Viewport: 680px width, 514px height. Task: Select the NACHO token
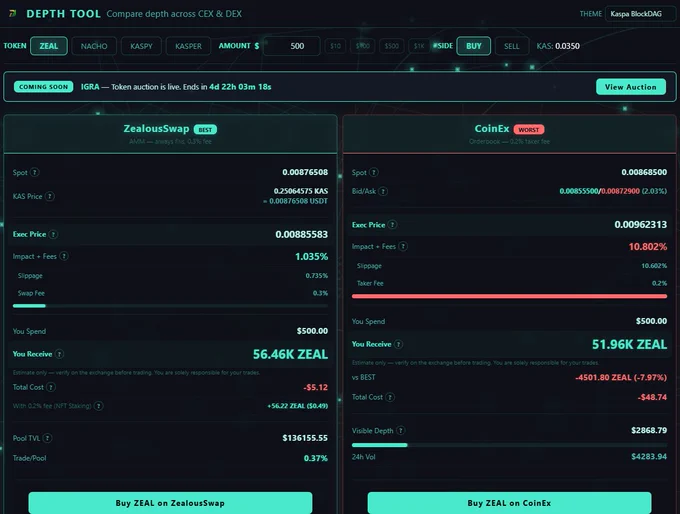pyautogui.click(x=94, y=46)
